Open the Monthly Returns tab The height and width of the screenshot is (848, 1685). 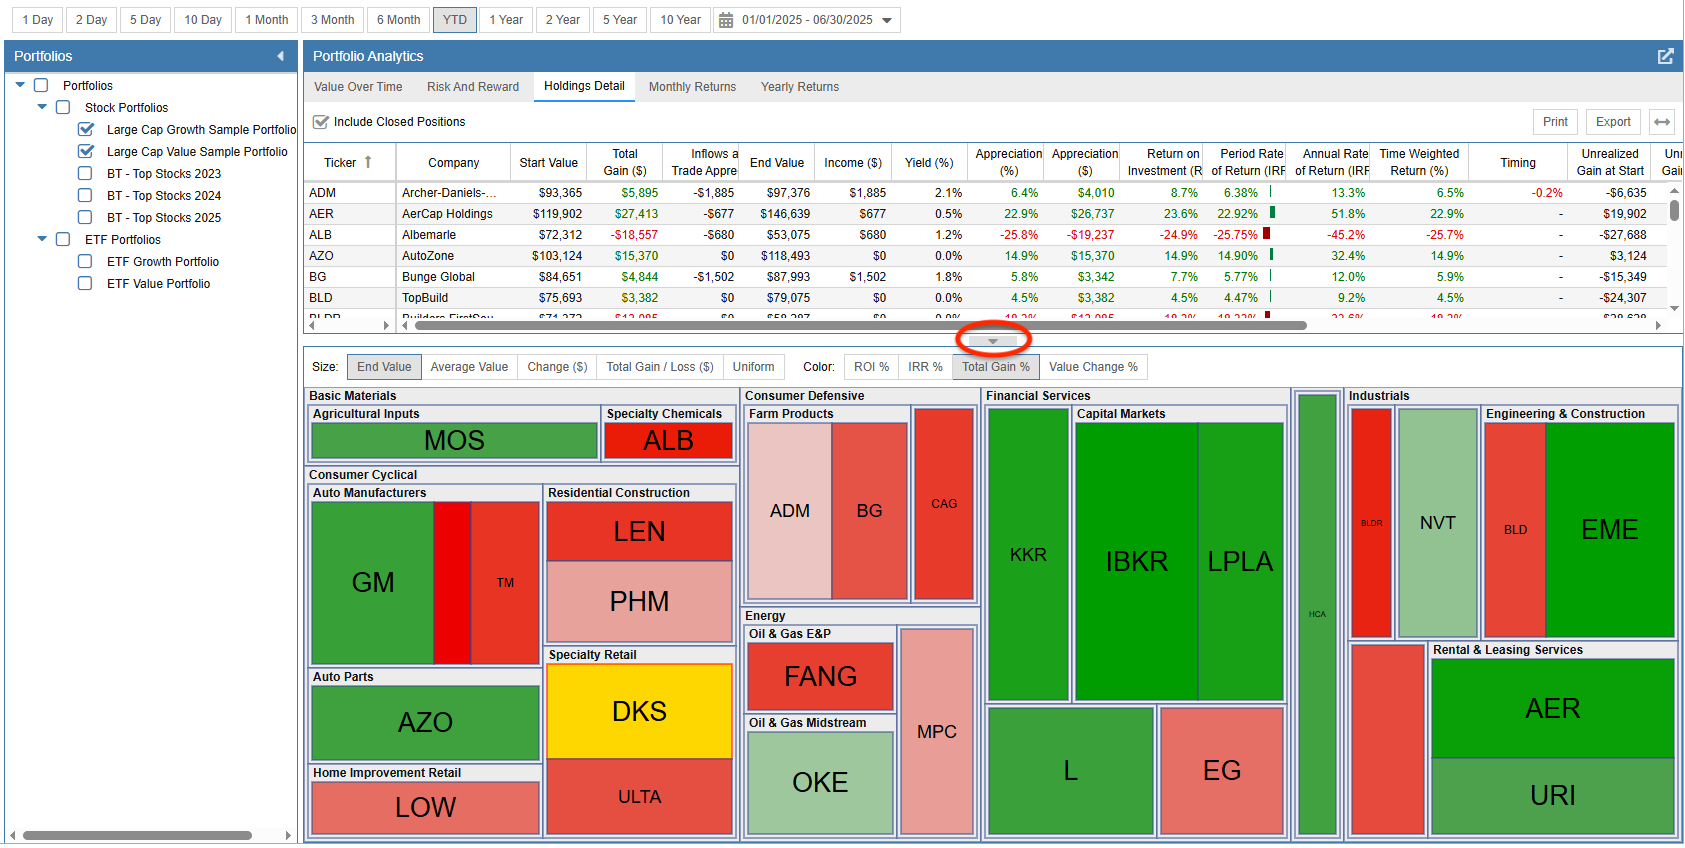pos(692,87)
